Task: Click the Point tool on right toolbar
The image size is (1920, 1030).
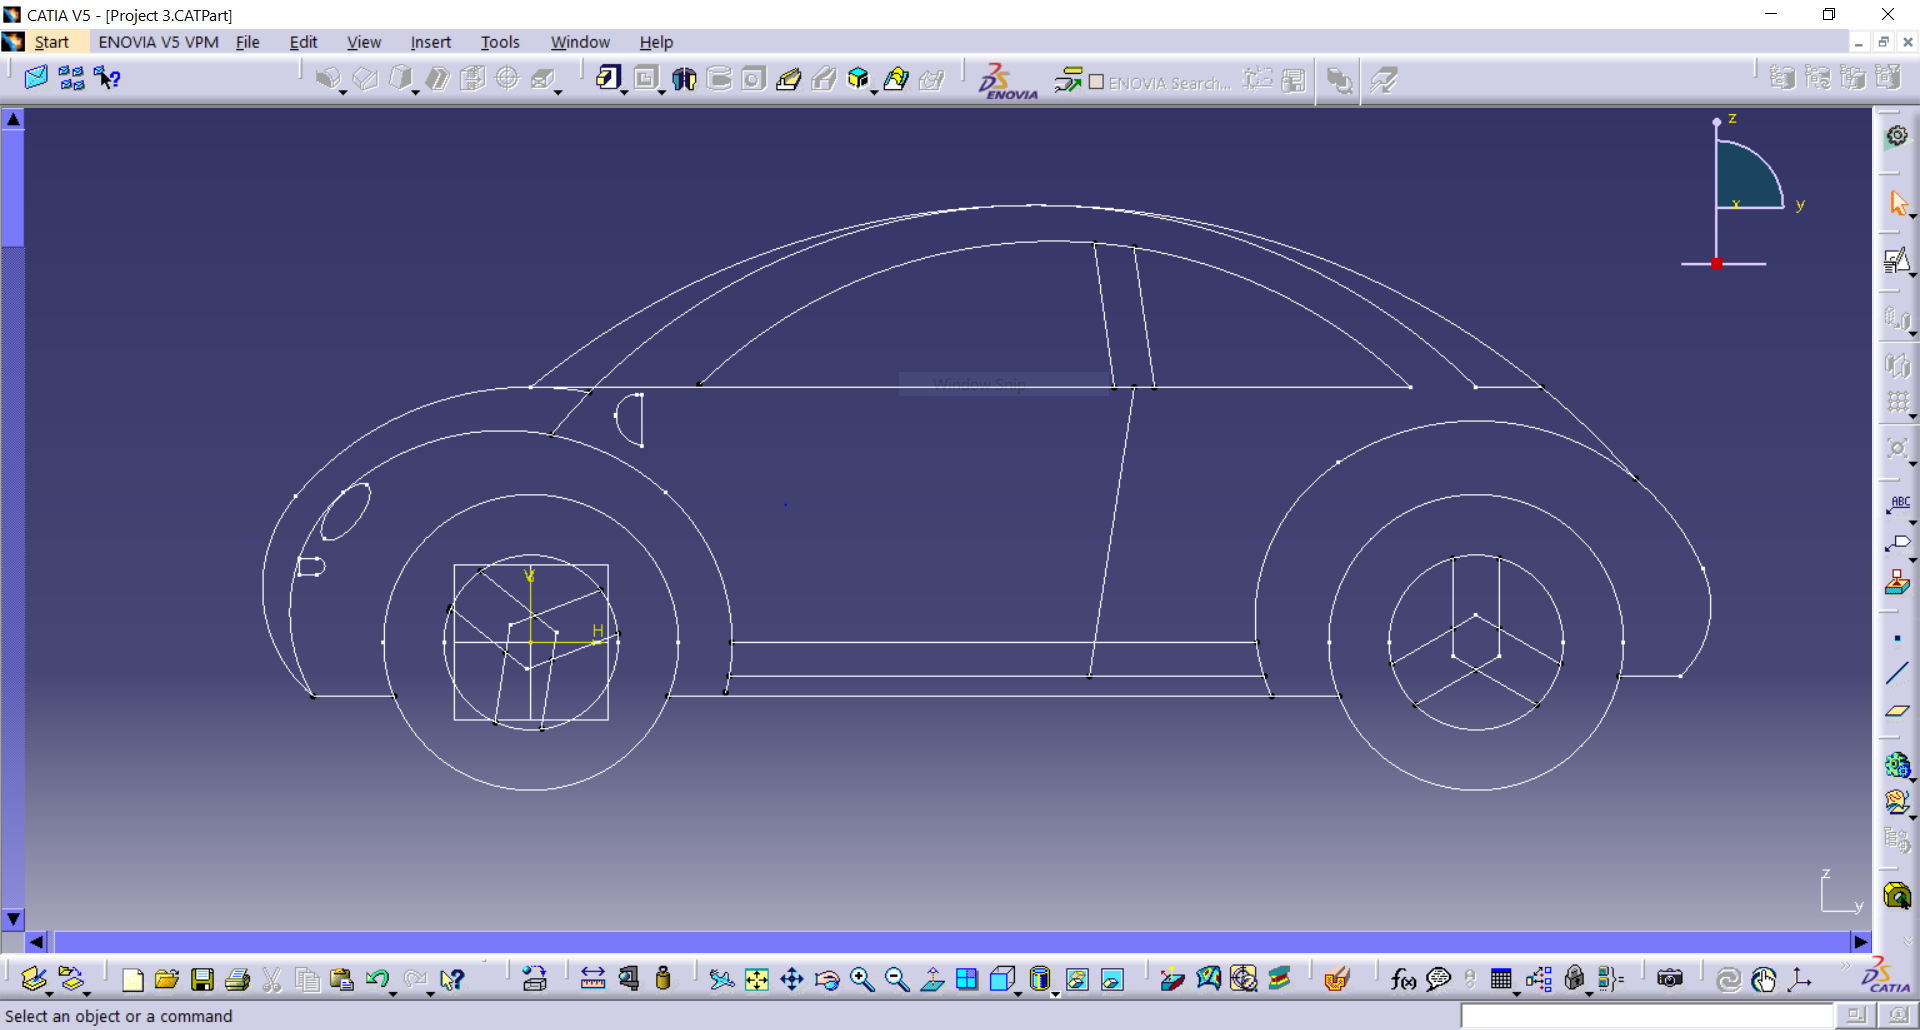Action: pyautogui.click(x=1897, y=638)
